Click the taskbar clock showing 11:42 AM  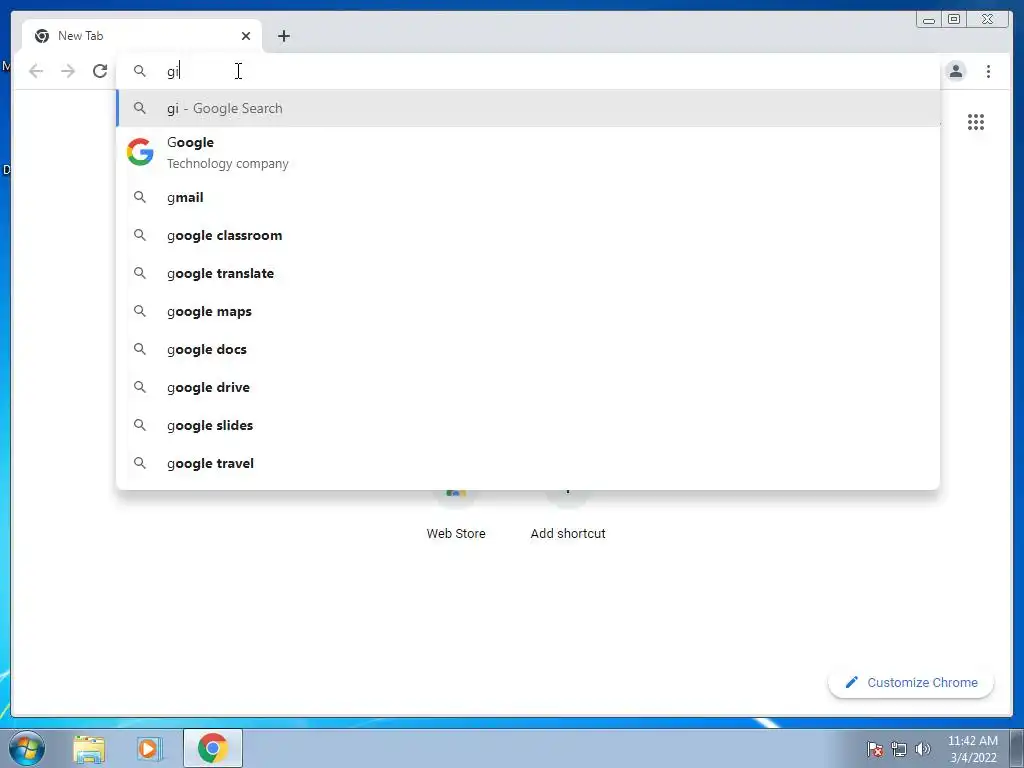tap(973, 749)
